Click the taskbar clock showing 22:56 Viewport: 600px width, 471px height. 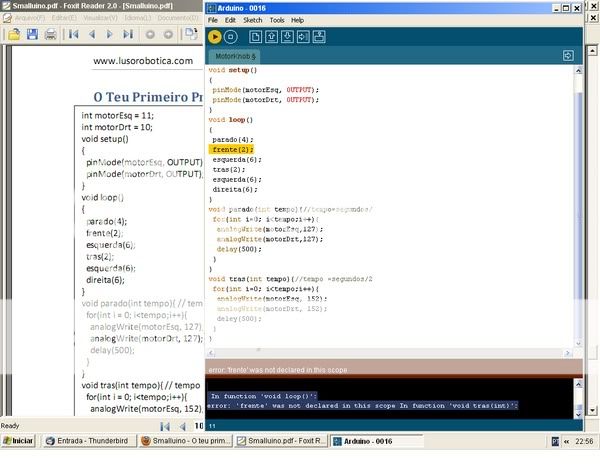coord(584,442)
